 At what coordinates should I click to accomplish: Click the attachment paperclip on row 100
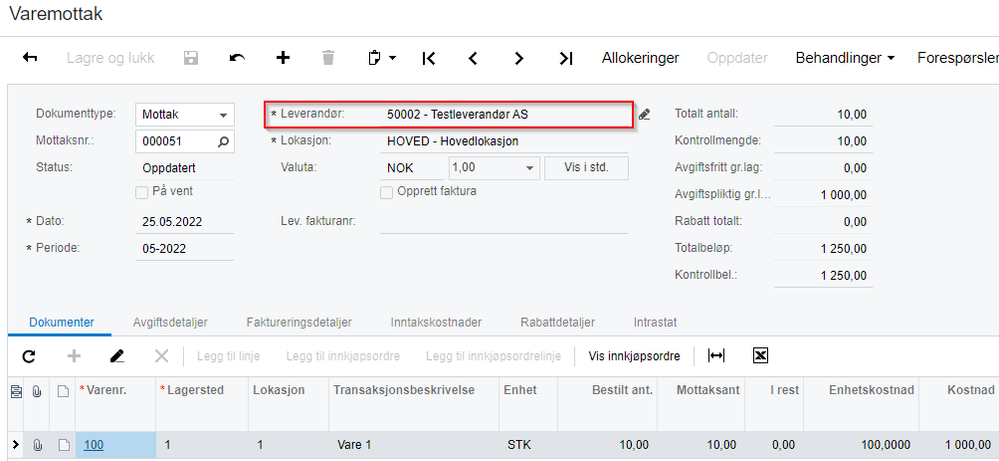37,445
